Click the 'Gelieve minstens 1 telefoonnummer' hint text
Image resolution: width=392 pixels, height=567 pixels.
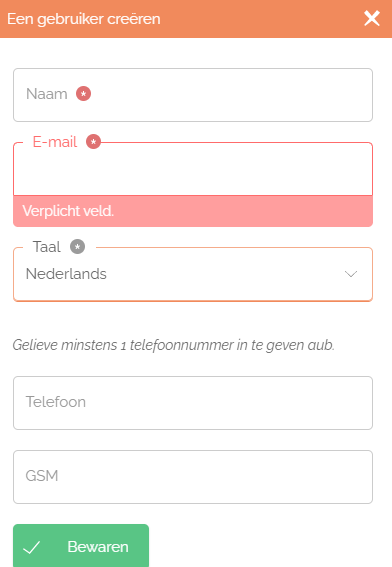(174, 345)
